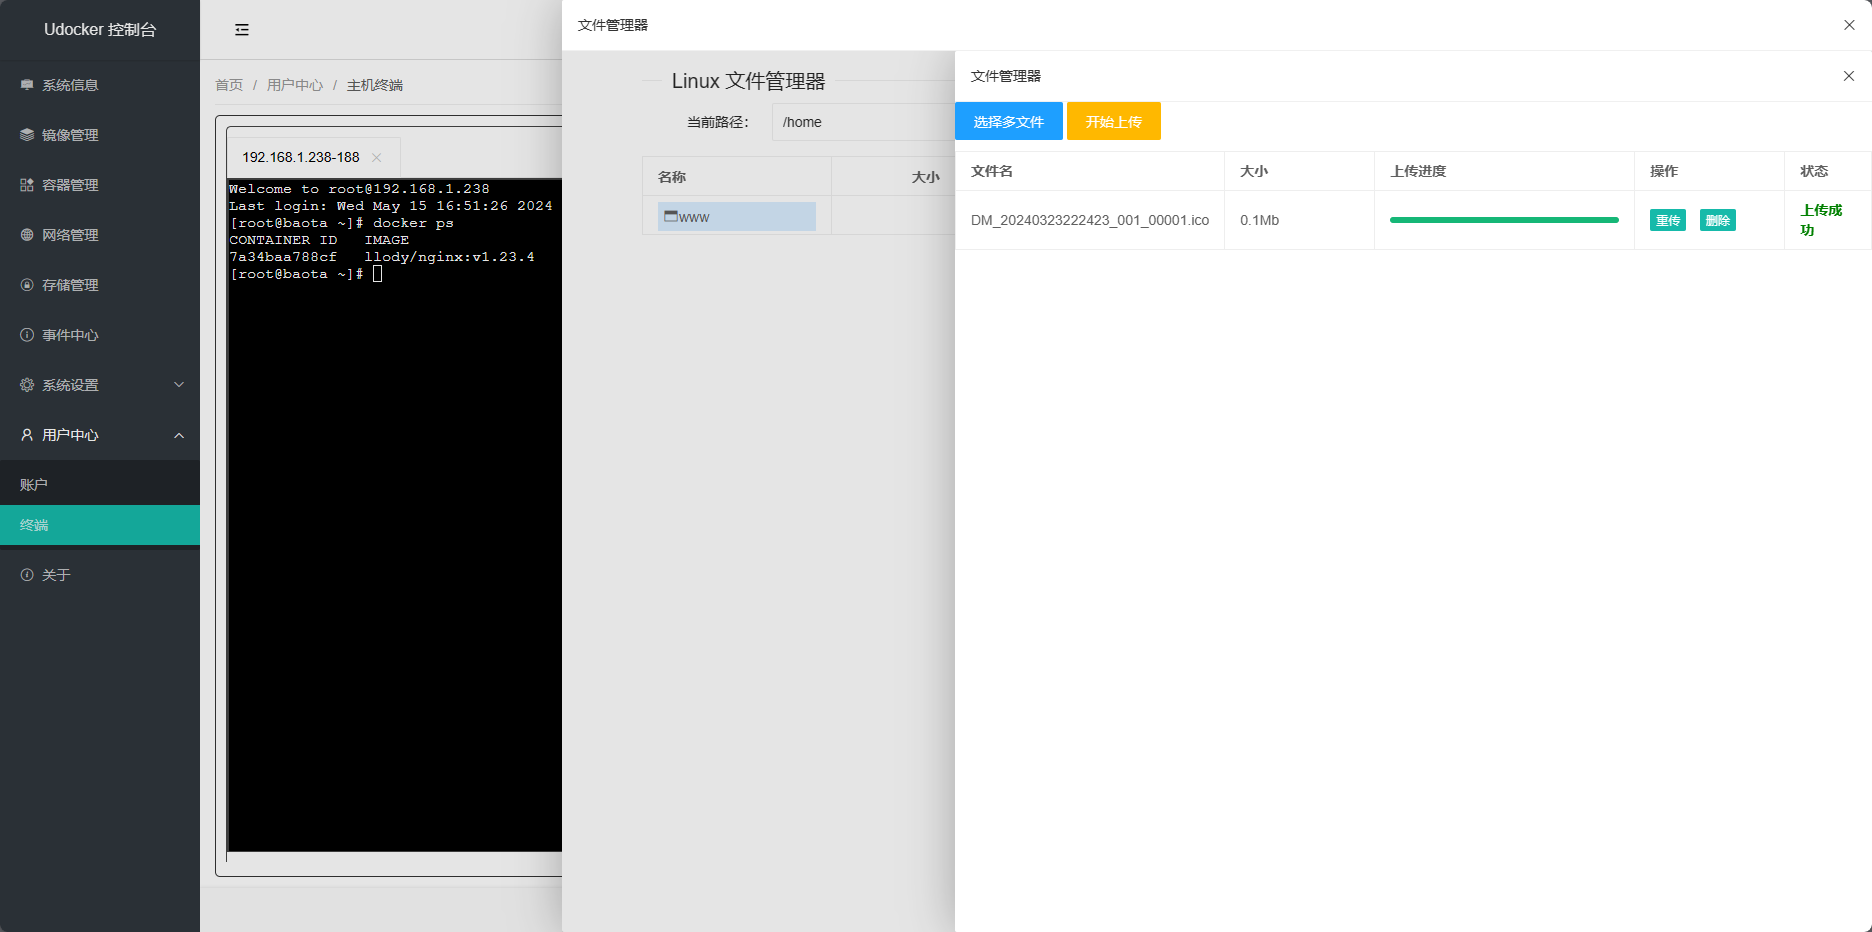The width and height of the screenshot is (1872, 932).
Task: Click 删除 for the uploaded ico file
Action: pos(1718,220)
